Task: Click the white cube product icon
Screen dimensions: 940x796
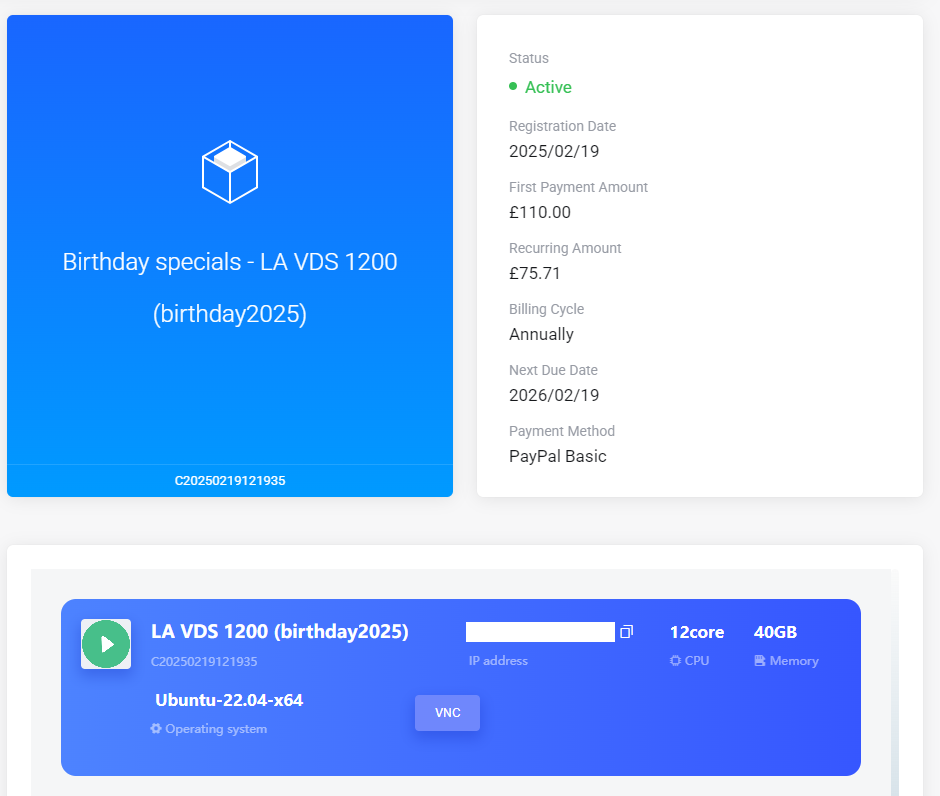Action: coord(230,171)
